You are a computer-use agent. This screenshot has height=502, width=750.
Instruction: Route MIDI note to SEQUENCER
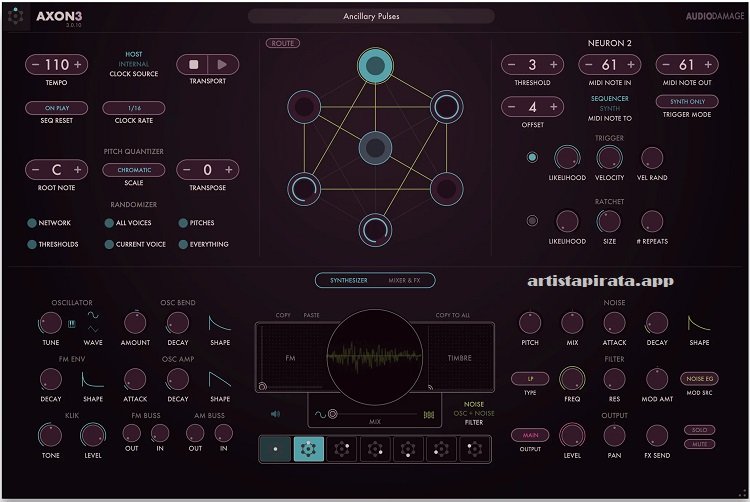[x=610, y=98]
